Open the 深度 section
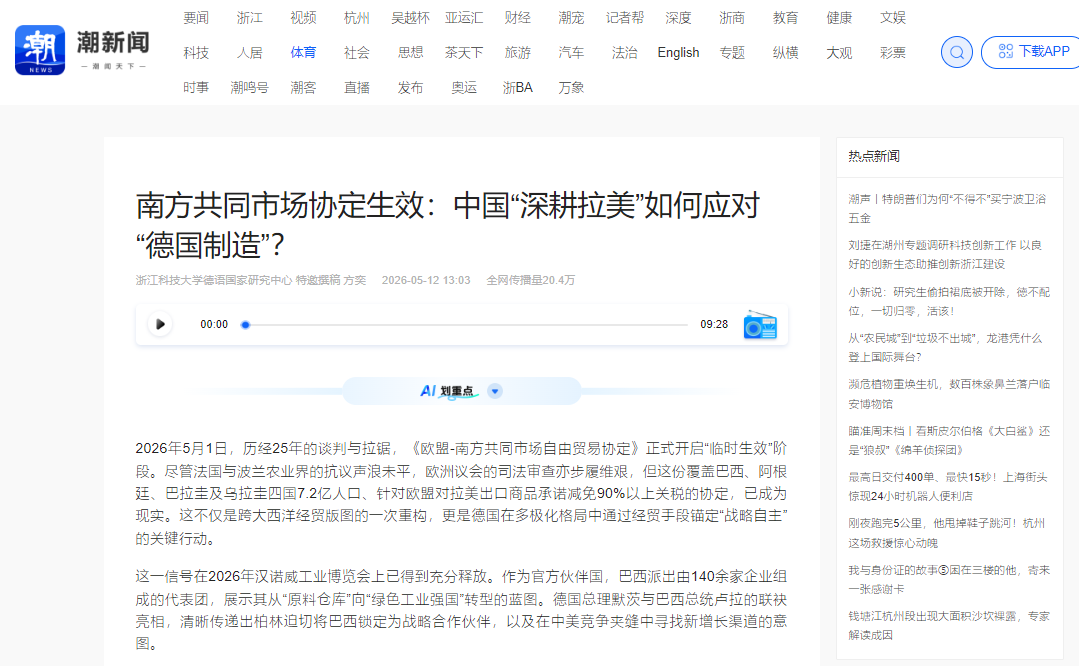The width and height of the screenshot is (1079, 666). pyautogui.click(x=678, y=18)
